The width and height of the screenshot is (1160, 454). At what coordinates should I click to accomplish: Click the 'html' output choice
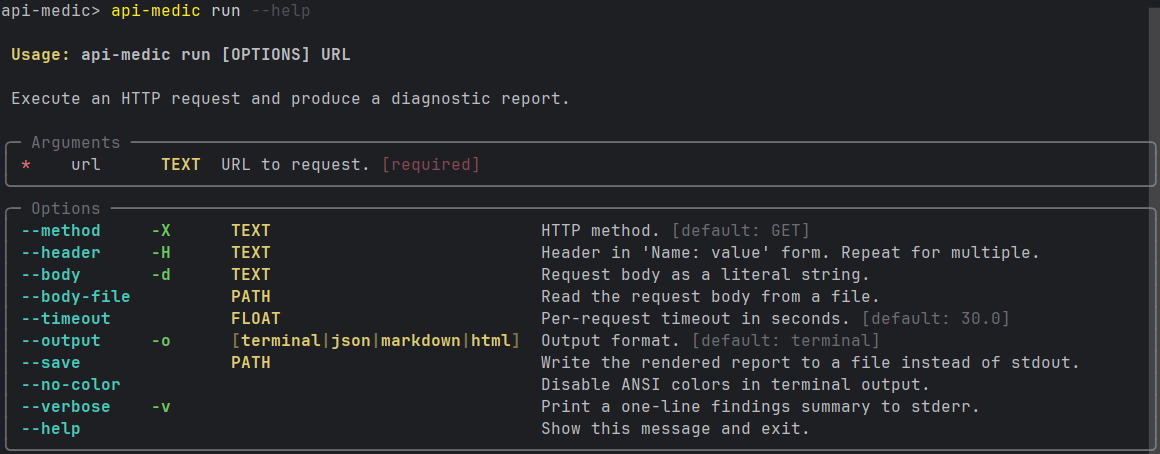pyautogui.click(x=490, y=341)
